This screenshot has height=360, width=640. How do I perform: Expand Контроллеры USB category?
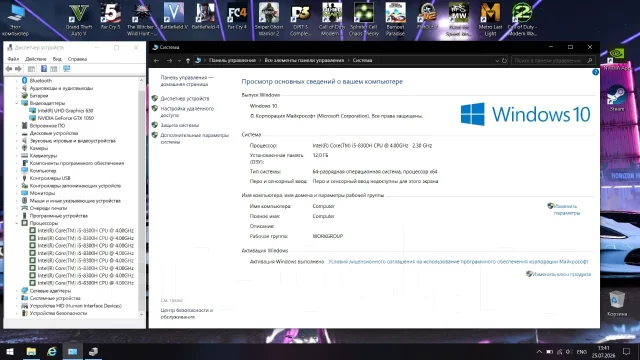pyautogui.click(x=17, y=178)
